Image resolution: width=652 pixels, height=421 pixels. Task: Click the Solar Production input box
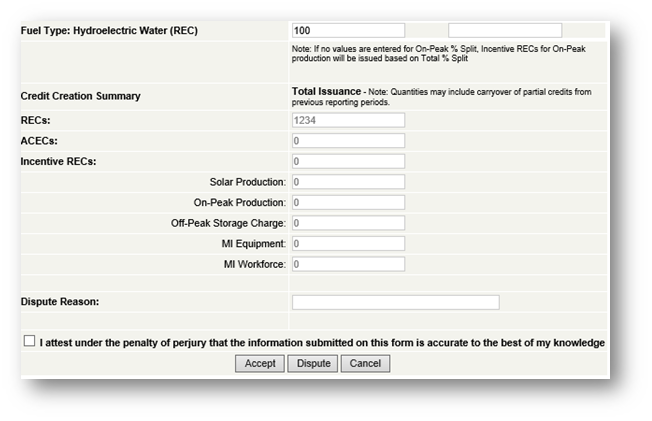tap(348, 182)
